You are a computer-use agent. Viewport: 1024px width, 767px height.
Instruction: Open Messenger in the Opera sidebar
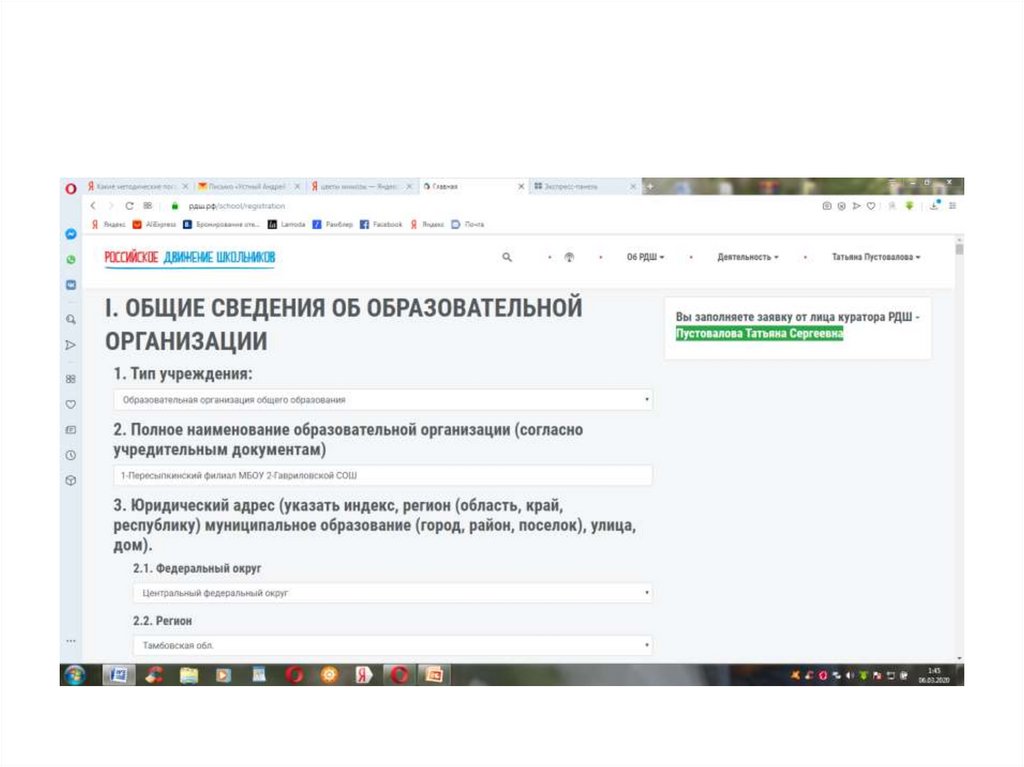tap(71, 234)
